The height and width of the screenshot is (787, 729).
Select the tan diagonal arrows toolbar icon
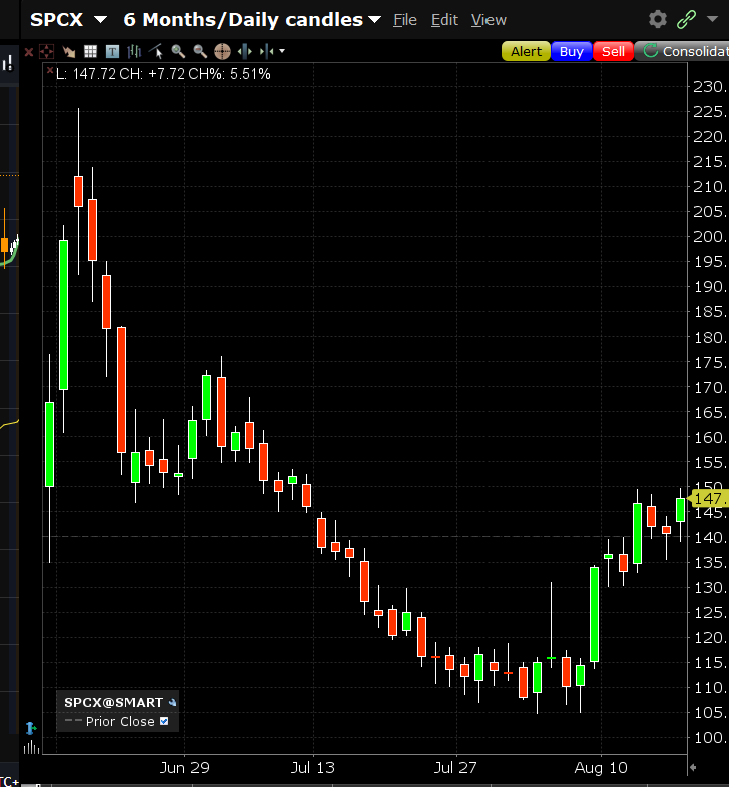(68, 51)
